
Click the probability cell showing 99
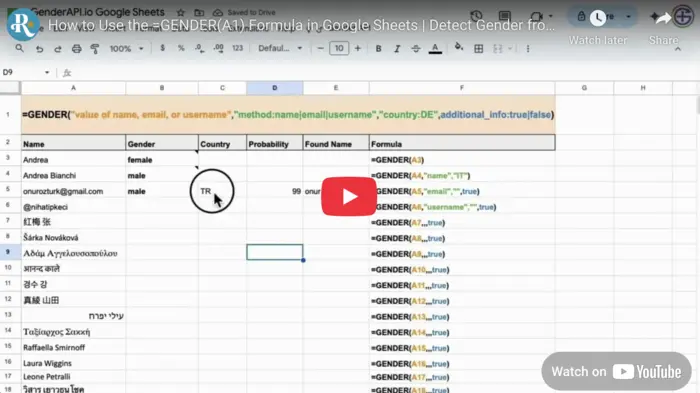click(x=275, y=191)
